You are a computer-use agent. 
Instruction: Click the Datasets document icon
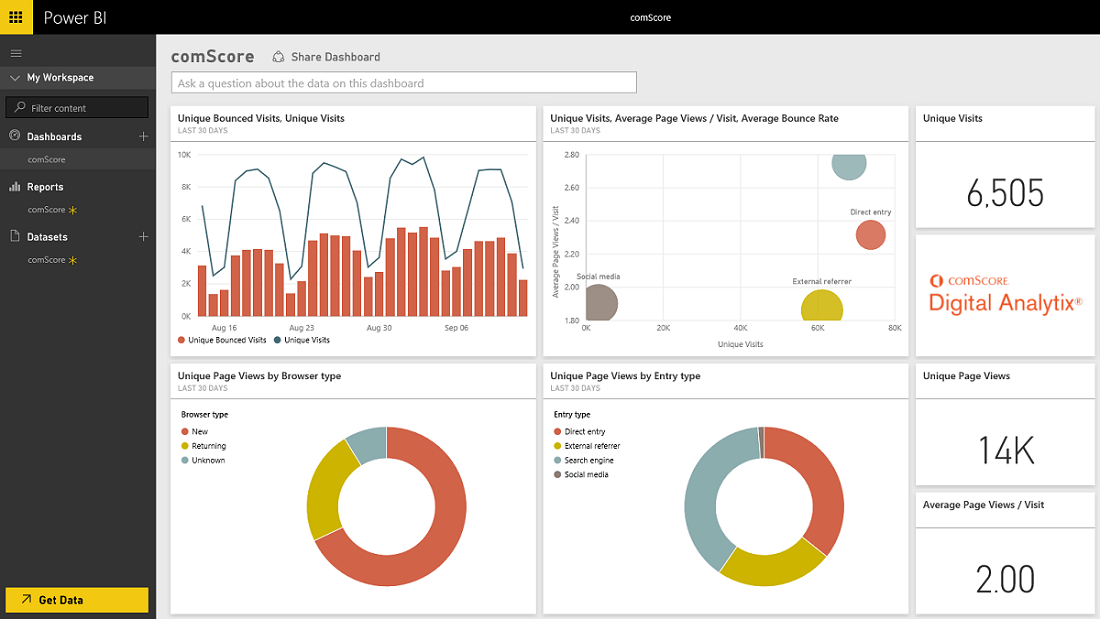[15, 236]
